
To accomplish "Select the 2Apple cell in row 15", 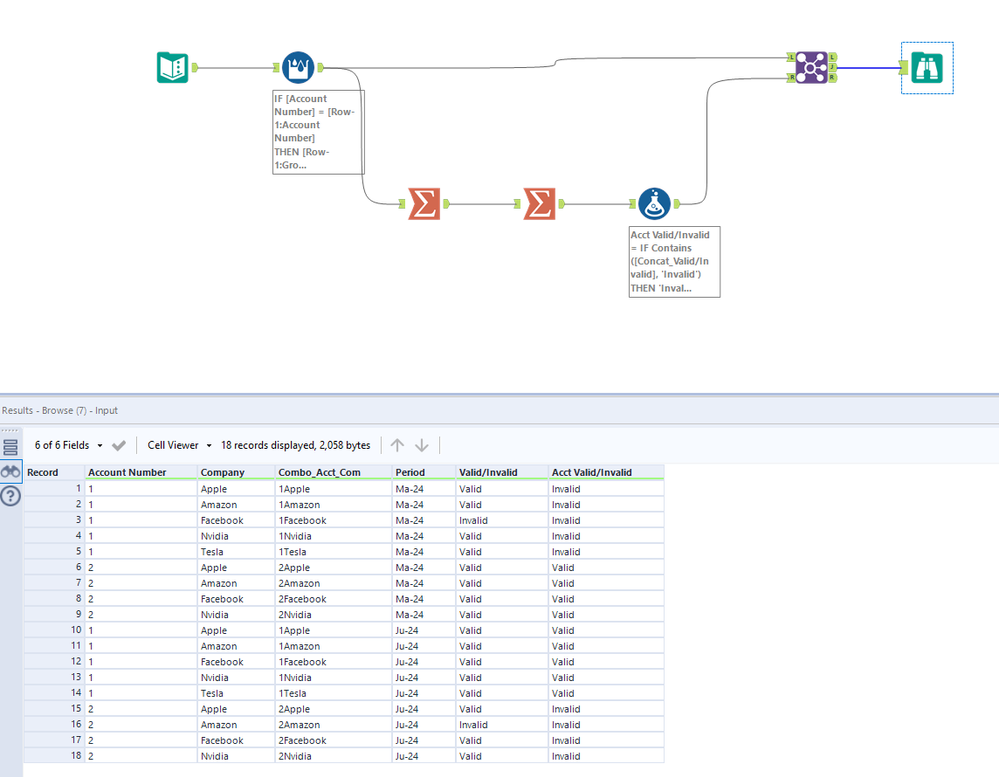I will tap(334, 709).
